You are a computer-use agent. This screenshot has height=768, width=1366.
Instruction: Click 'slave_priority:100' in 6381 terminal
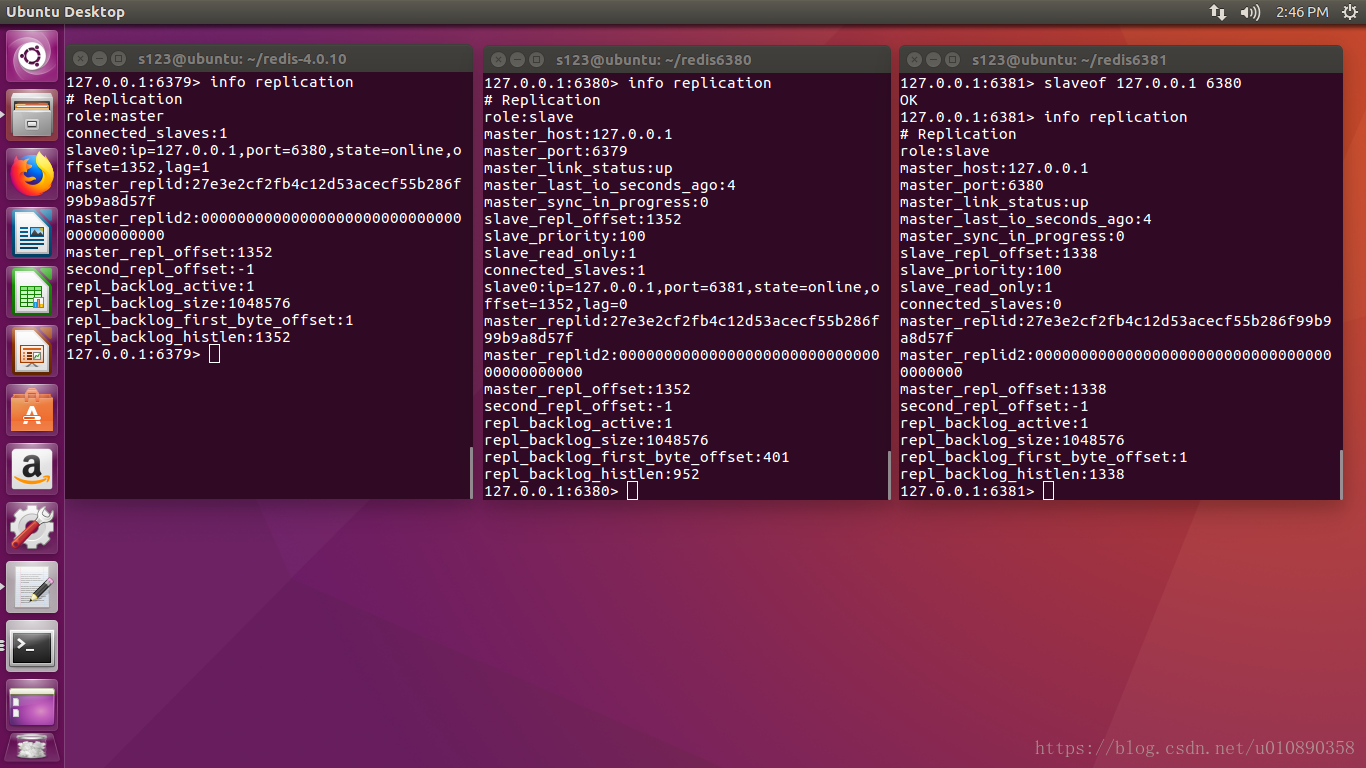[981, 270]
